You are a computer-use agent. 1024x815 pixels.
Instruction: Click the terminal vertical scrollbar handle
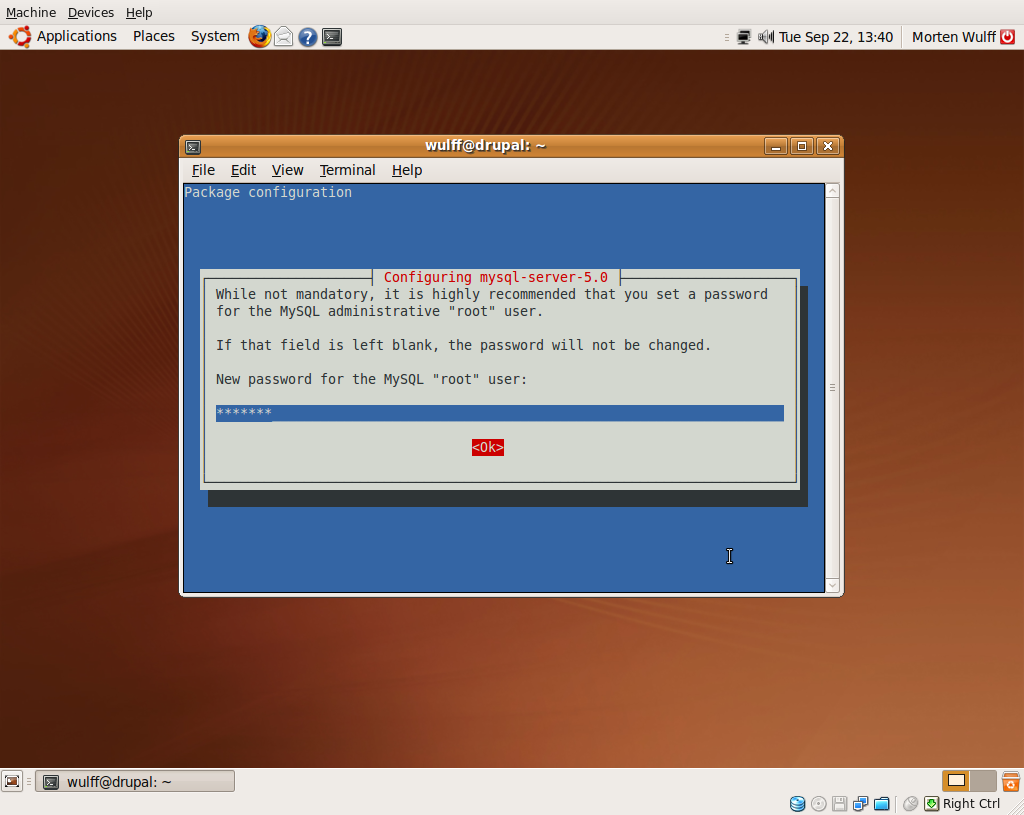[x=832, y=388]
